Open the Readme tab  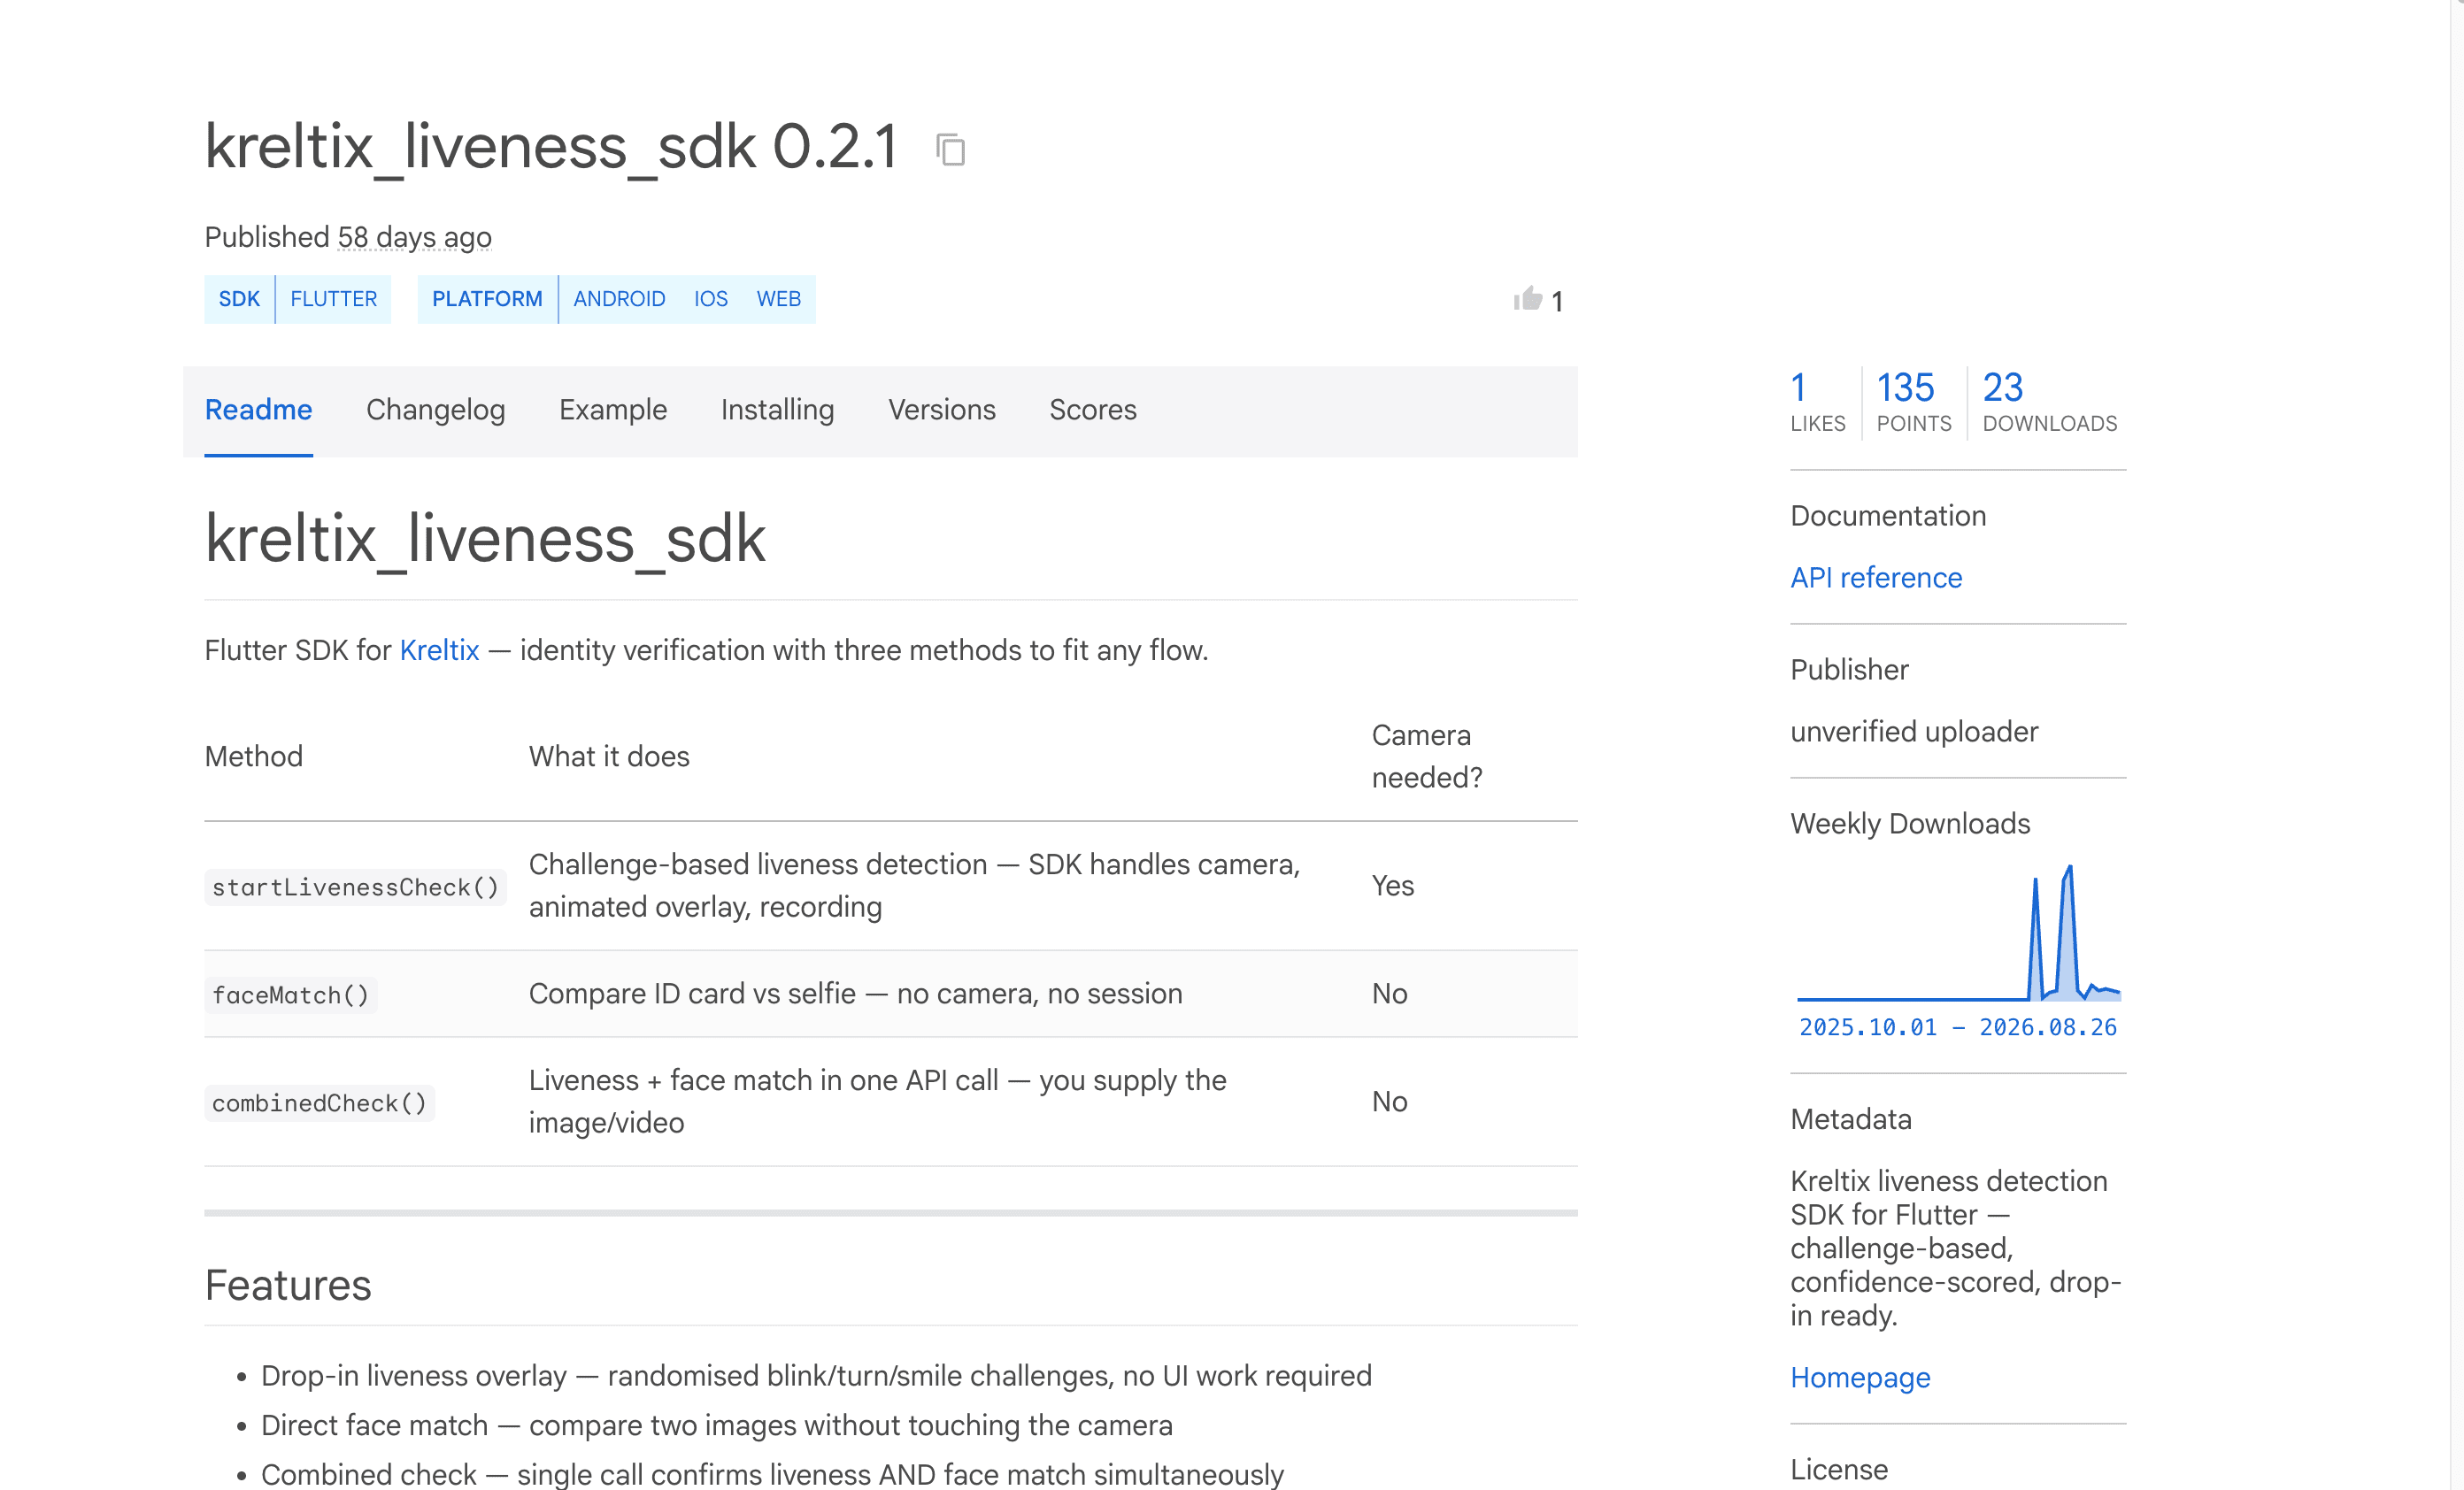click(x=259, y=410)
